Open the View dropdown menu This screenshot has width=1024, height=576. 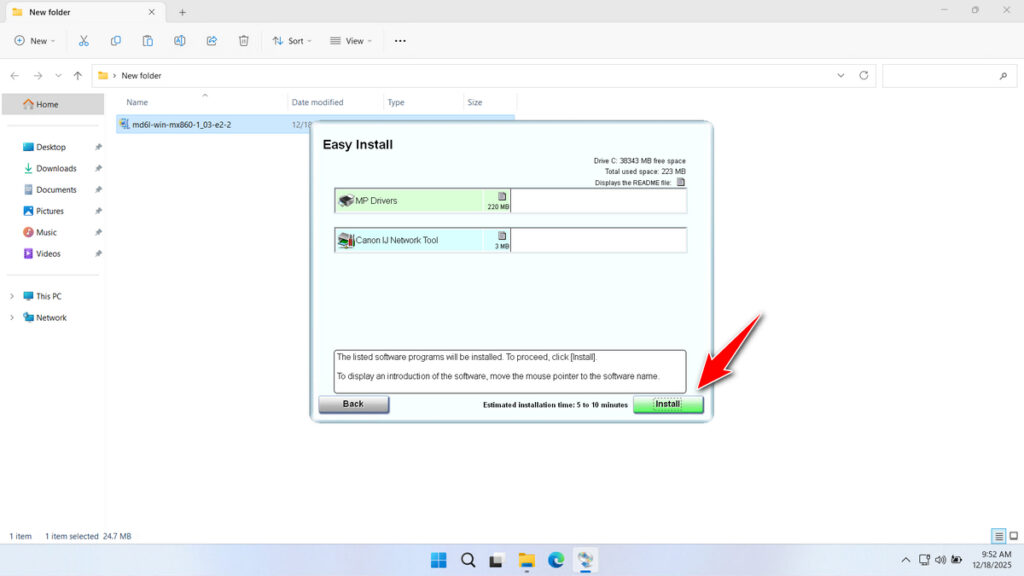350,41
